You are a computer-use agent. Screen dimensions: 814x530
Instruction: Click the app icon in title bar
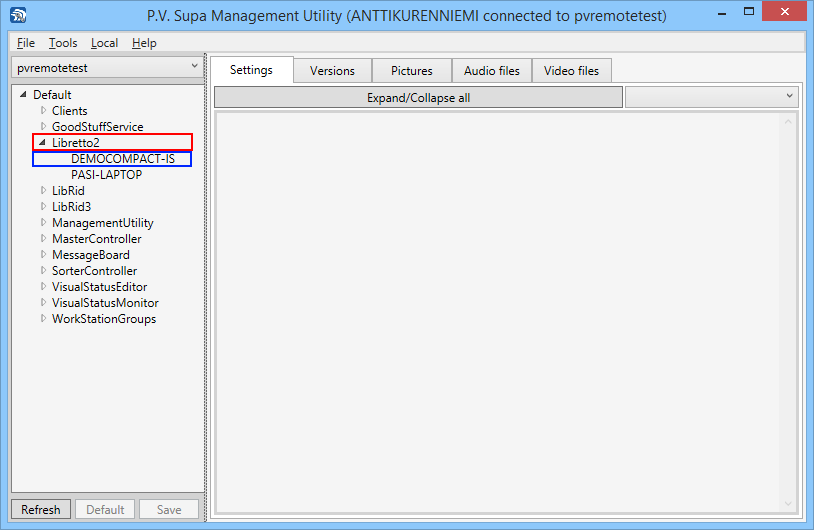pos(18,15)
